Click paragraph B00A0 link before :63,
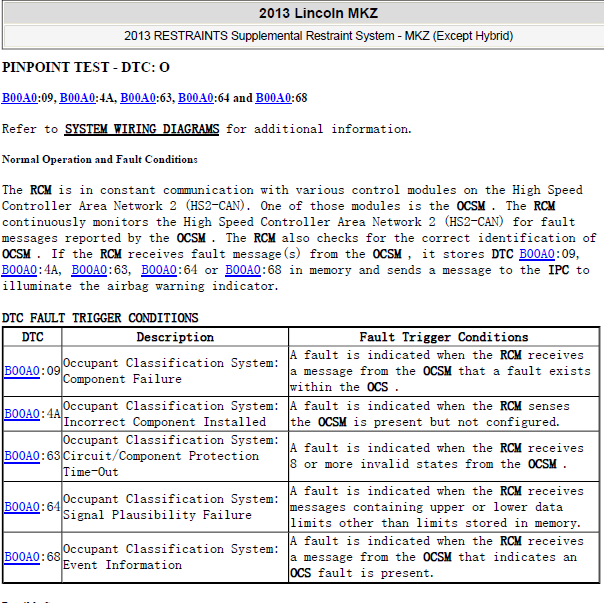Screen dimensions: 604x603 89,270
